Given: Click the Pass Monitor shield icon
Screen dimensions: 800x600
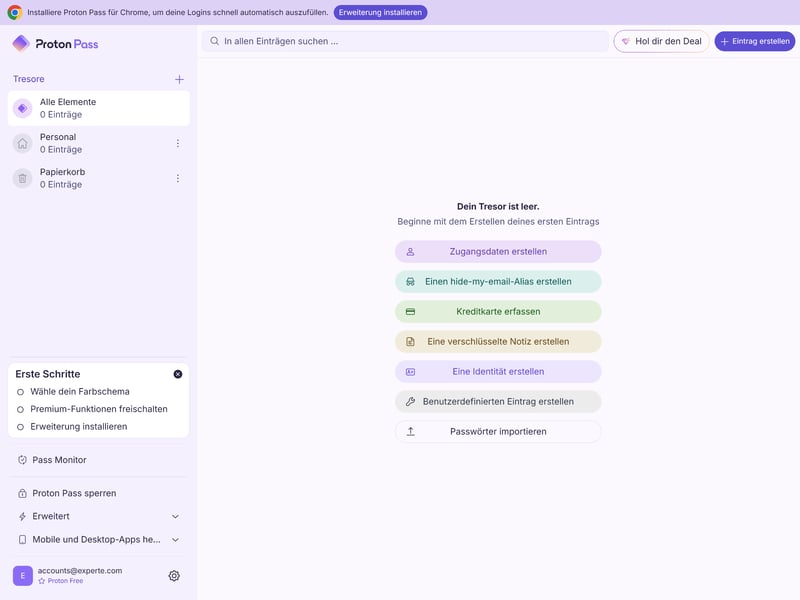Looking at the screenshot, I should coord(22,460).
